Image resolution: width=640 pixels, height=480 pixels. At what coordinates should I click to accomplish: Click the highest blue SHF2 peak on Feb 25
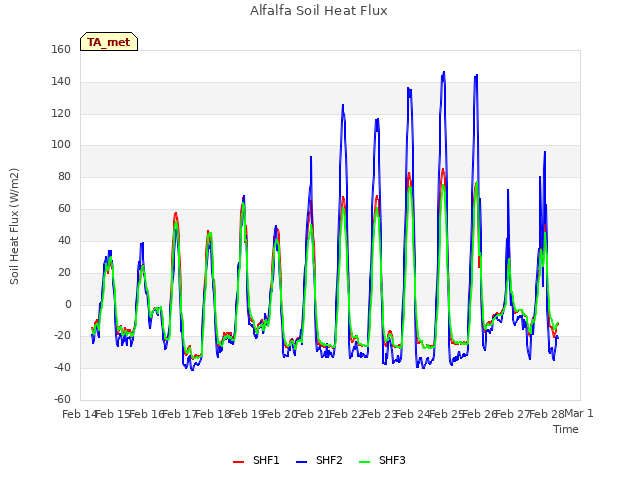[444, 72]
